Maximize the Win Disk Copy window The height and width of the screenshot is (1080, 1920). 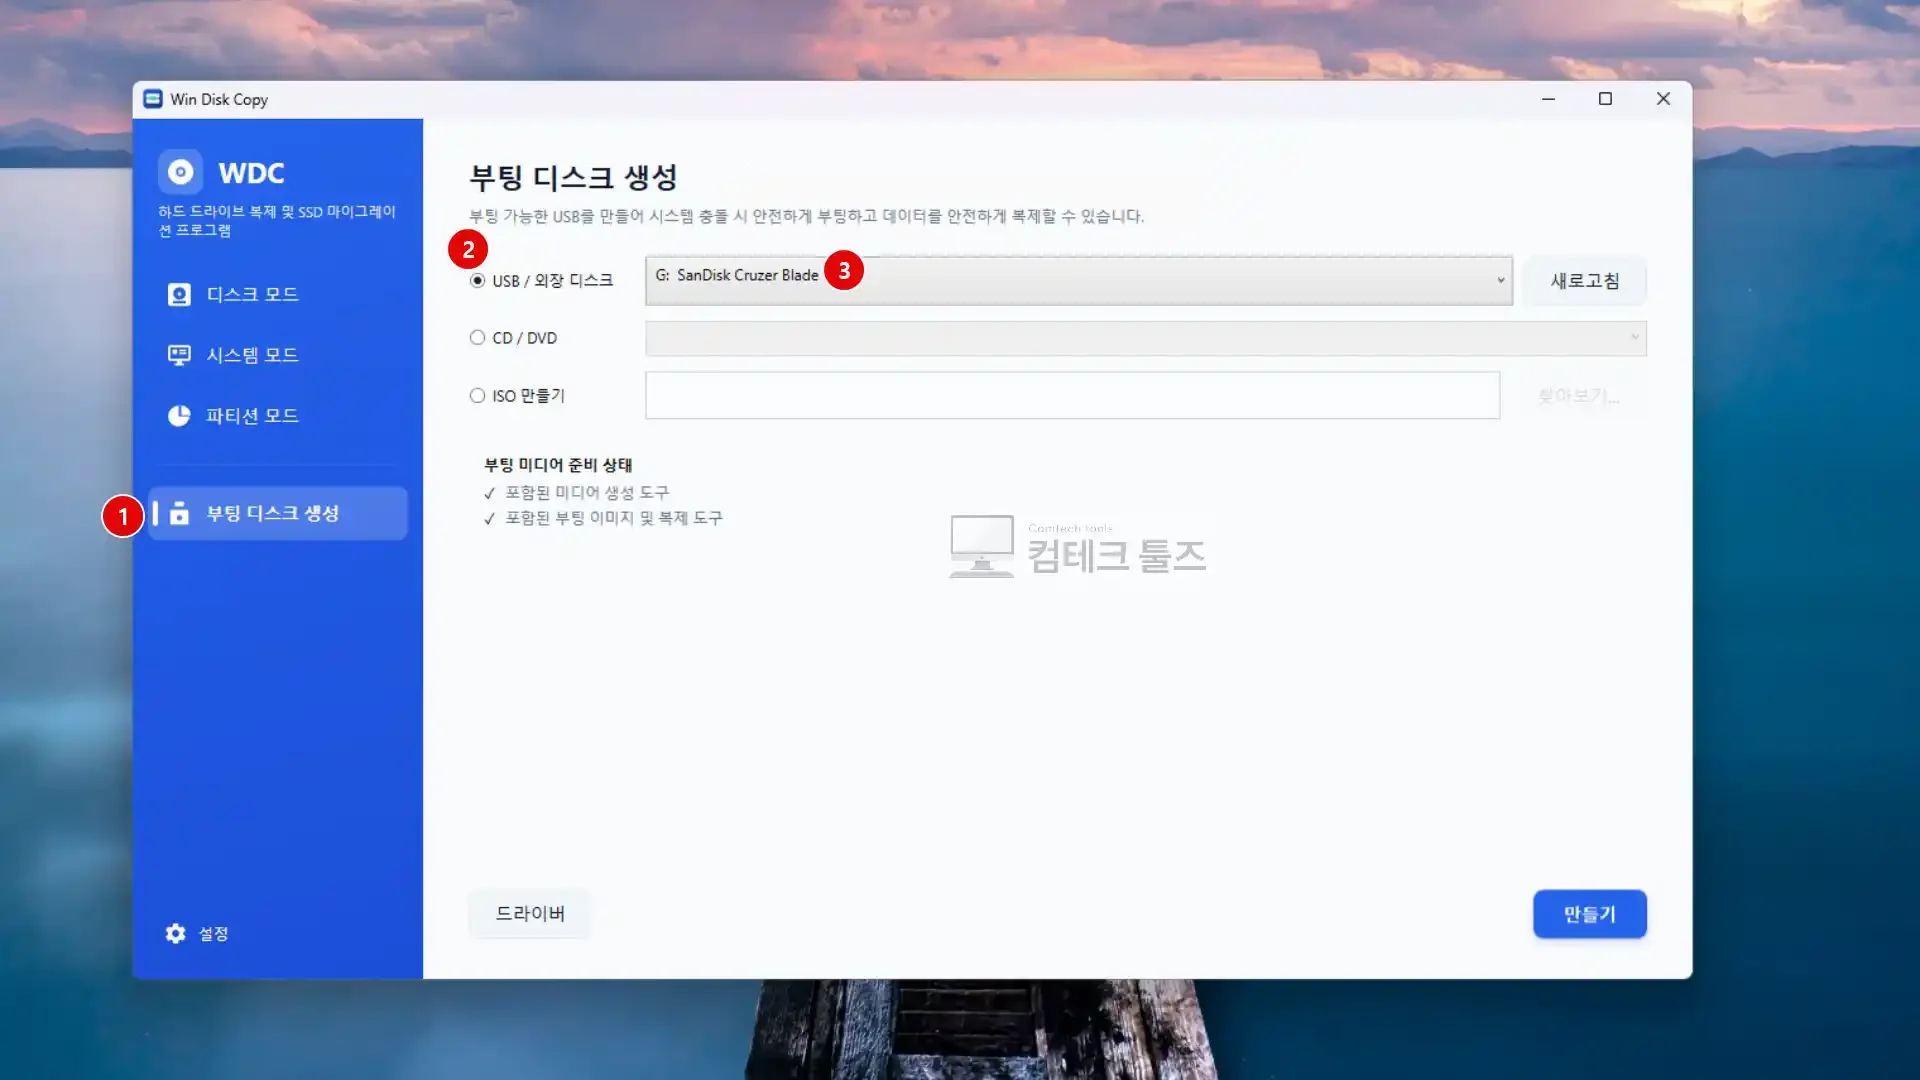1605,99
